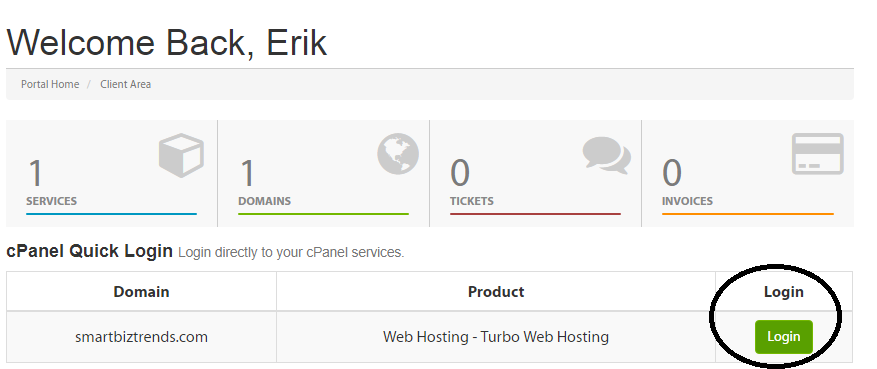The height and width of the screenshot is (369, 877).
Task: Select the smartbiztrends.com domain cell
Action: click(142, 337)
